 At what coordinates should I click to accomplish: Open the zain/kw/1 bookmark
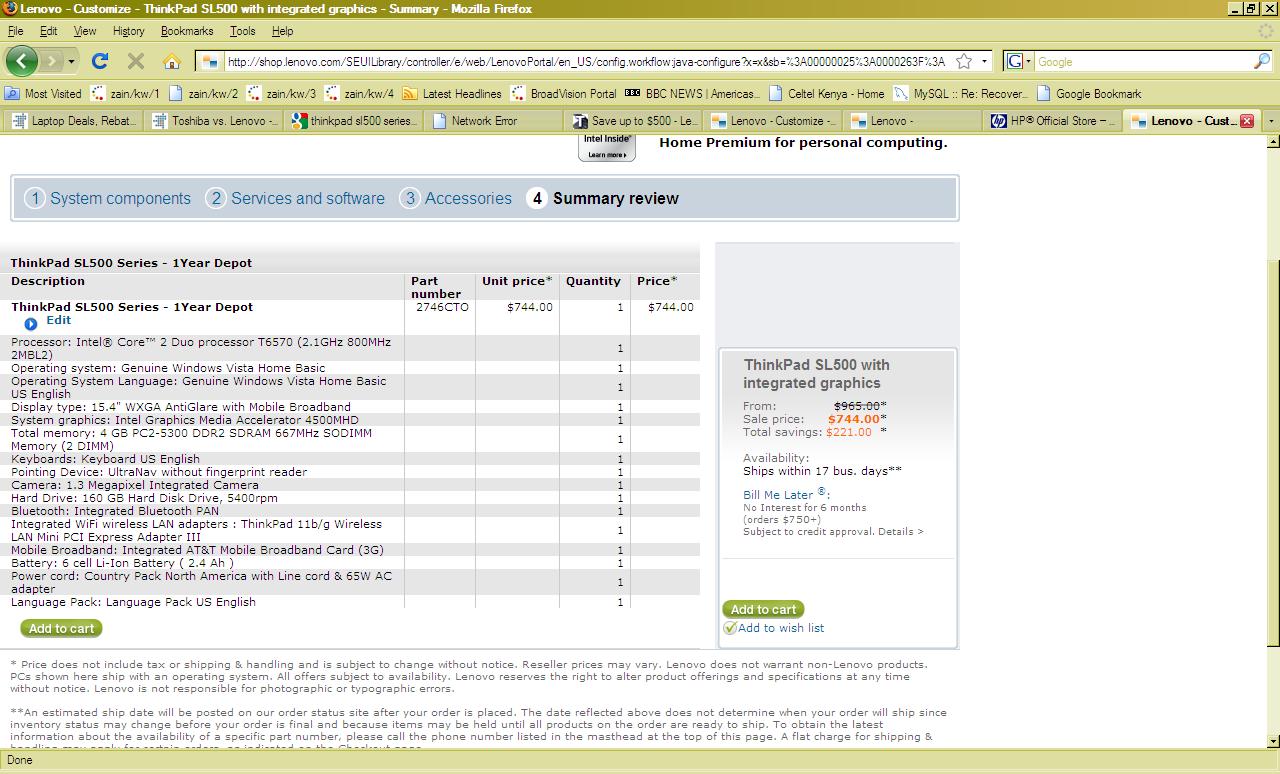click(x=125, y=93)
